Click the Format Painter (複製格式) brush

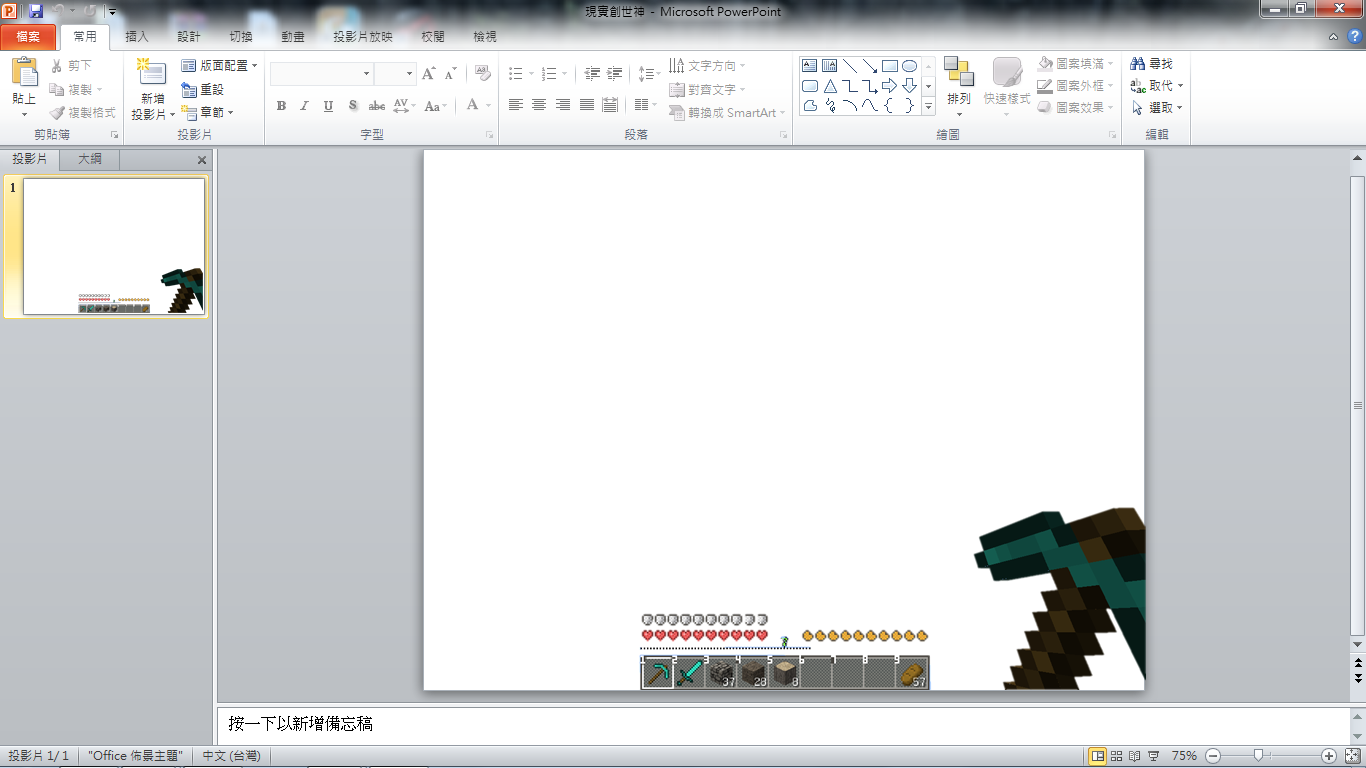point(57,113)
